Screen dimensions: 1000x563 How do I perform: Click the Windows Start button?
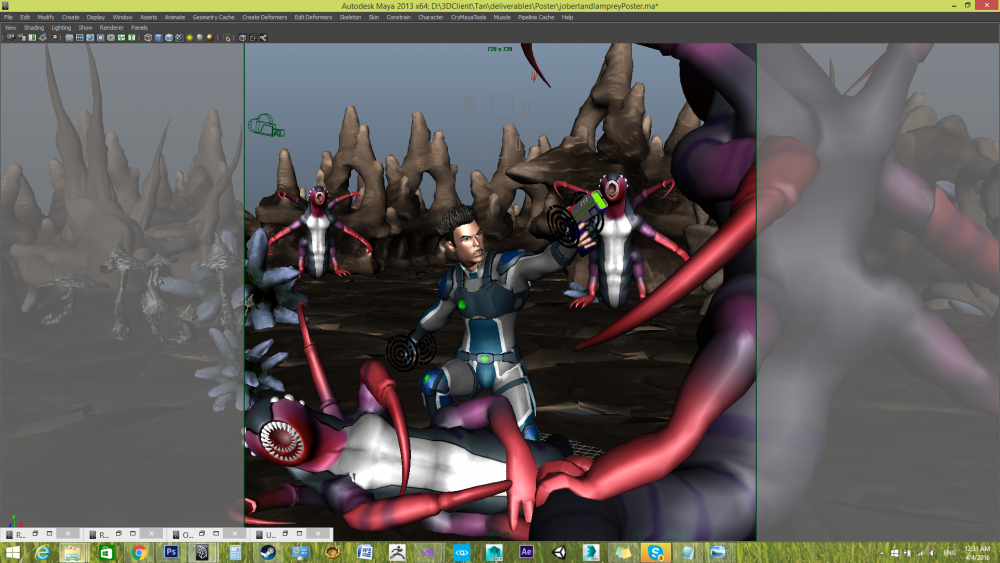click(x=14, y=552)
